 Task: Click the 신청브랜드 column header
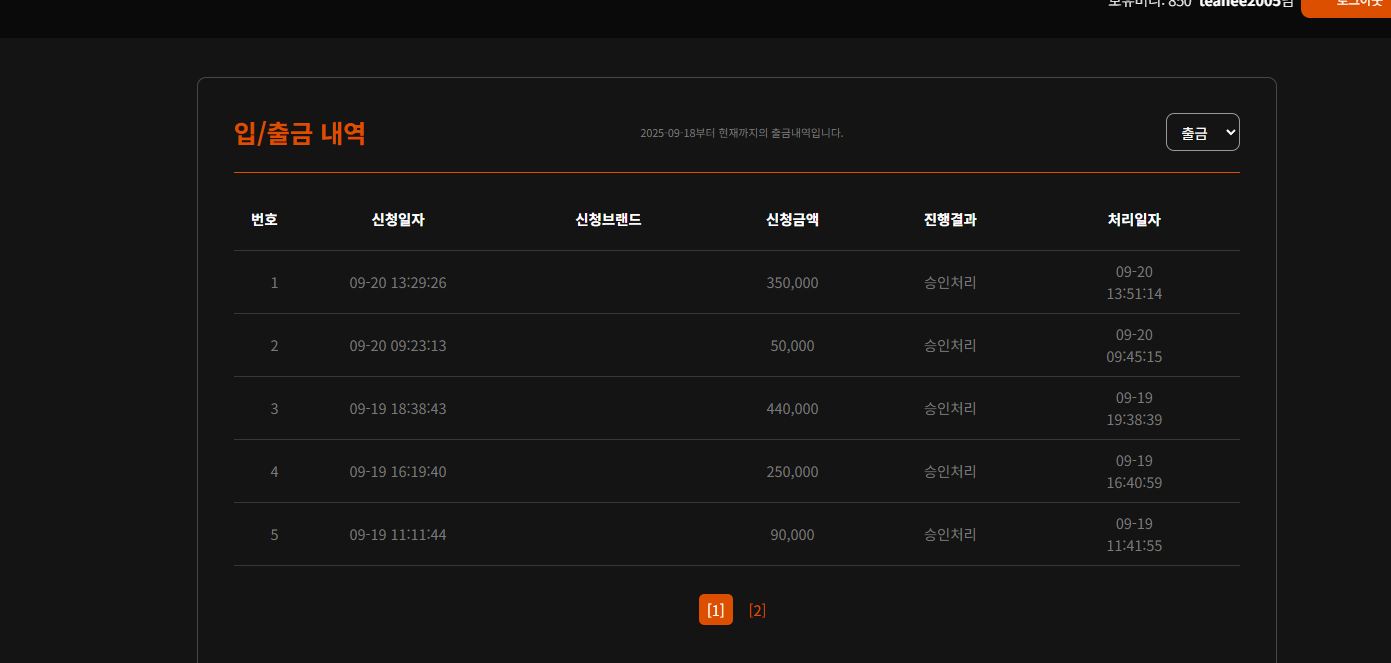click(x=608, y=220)
